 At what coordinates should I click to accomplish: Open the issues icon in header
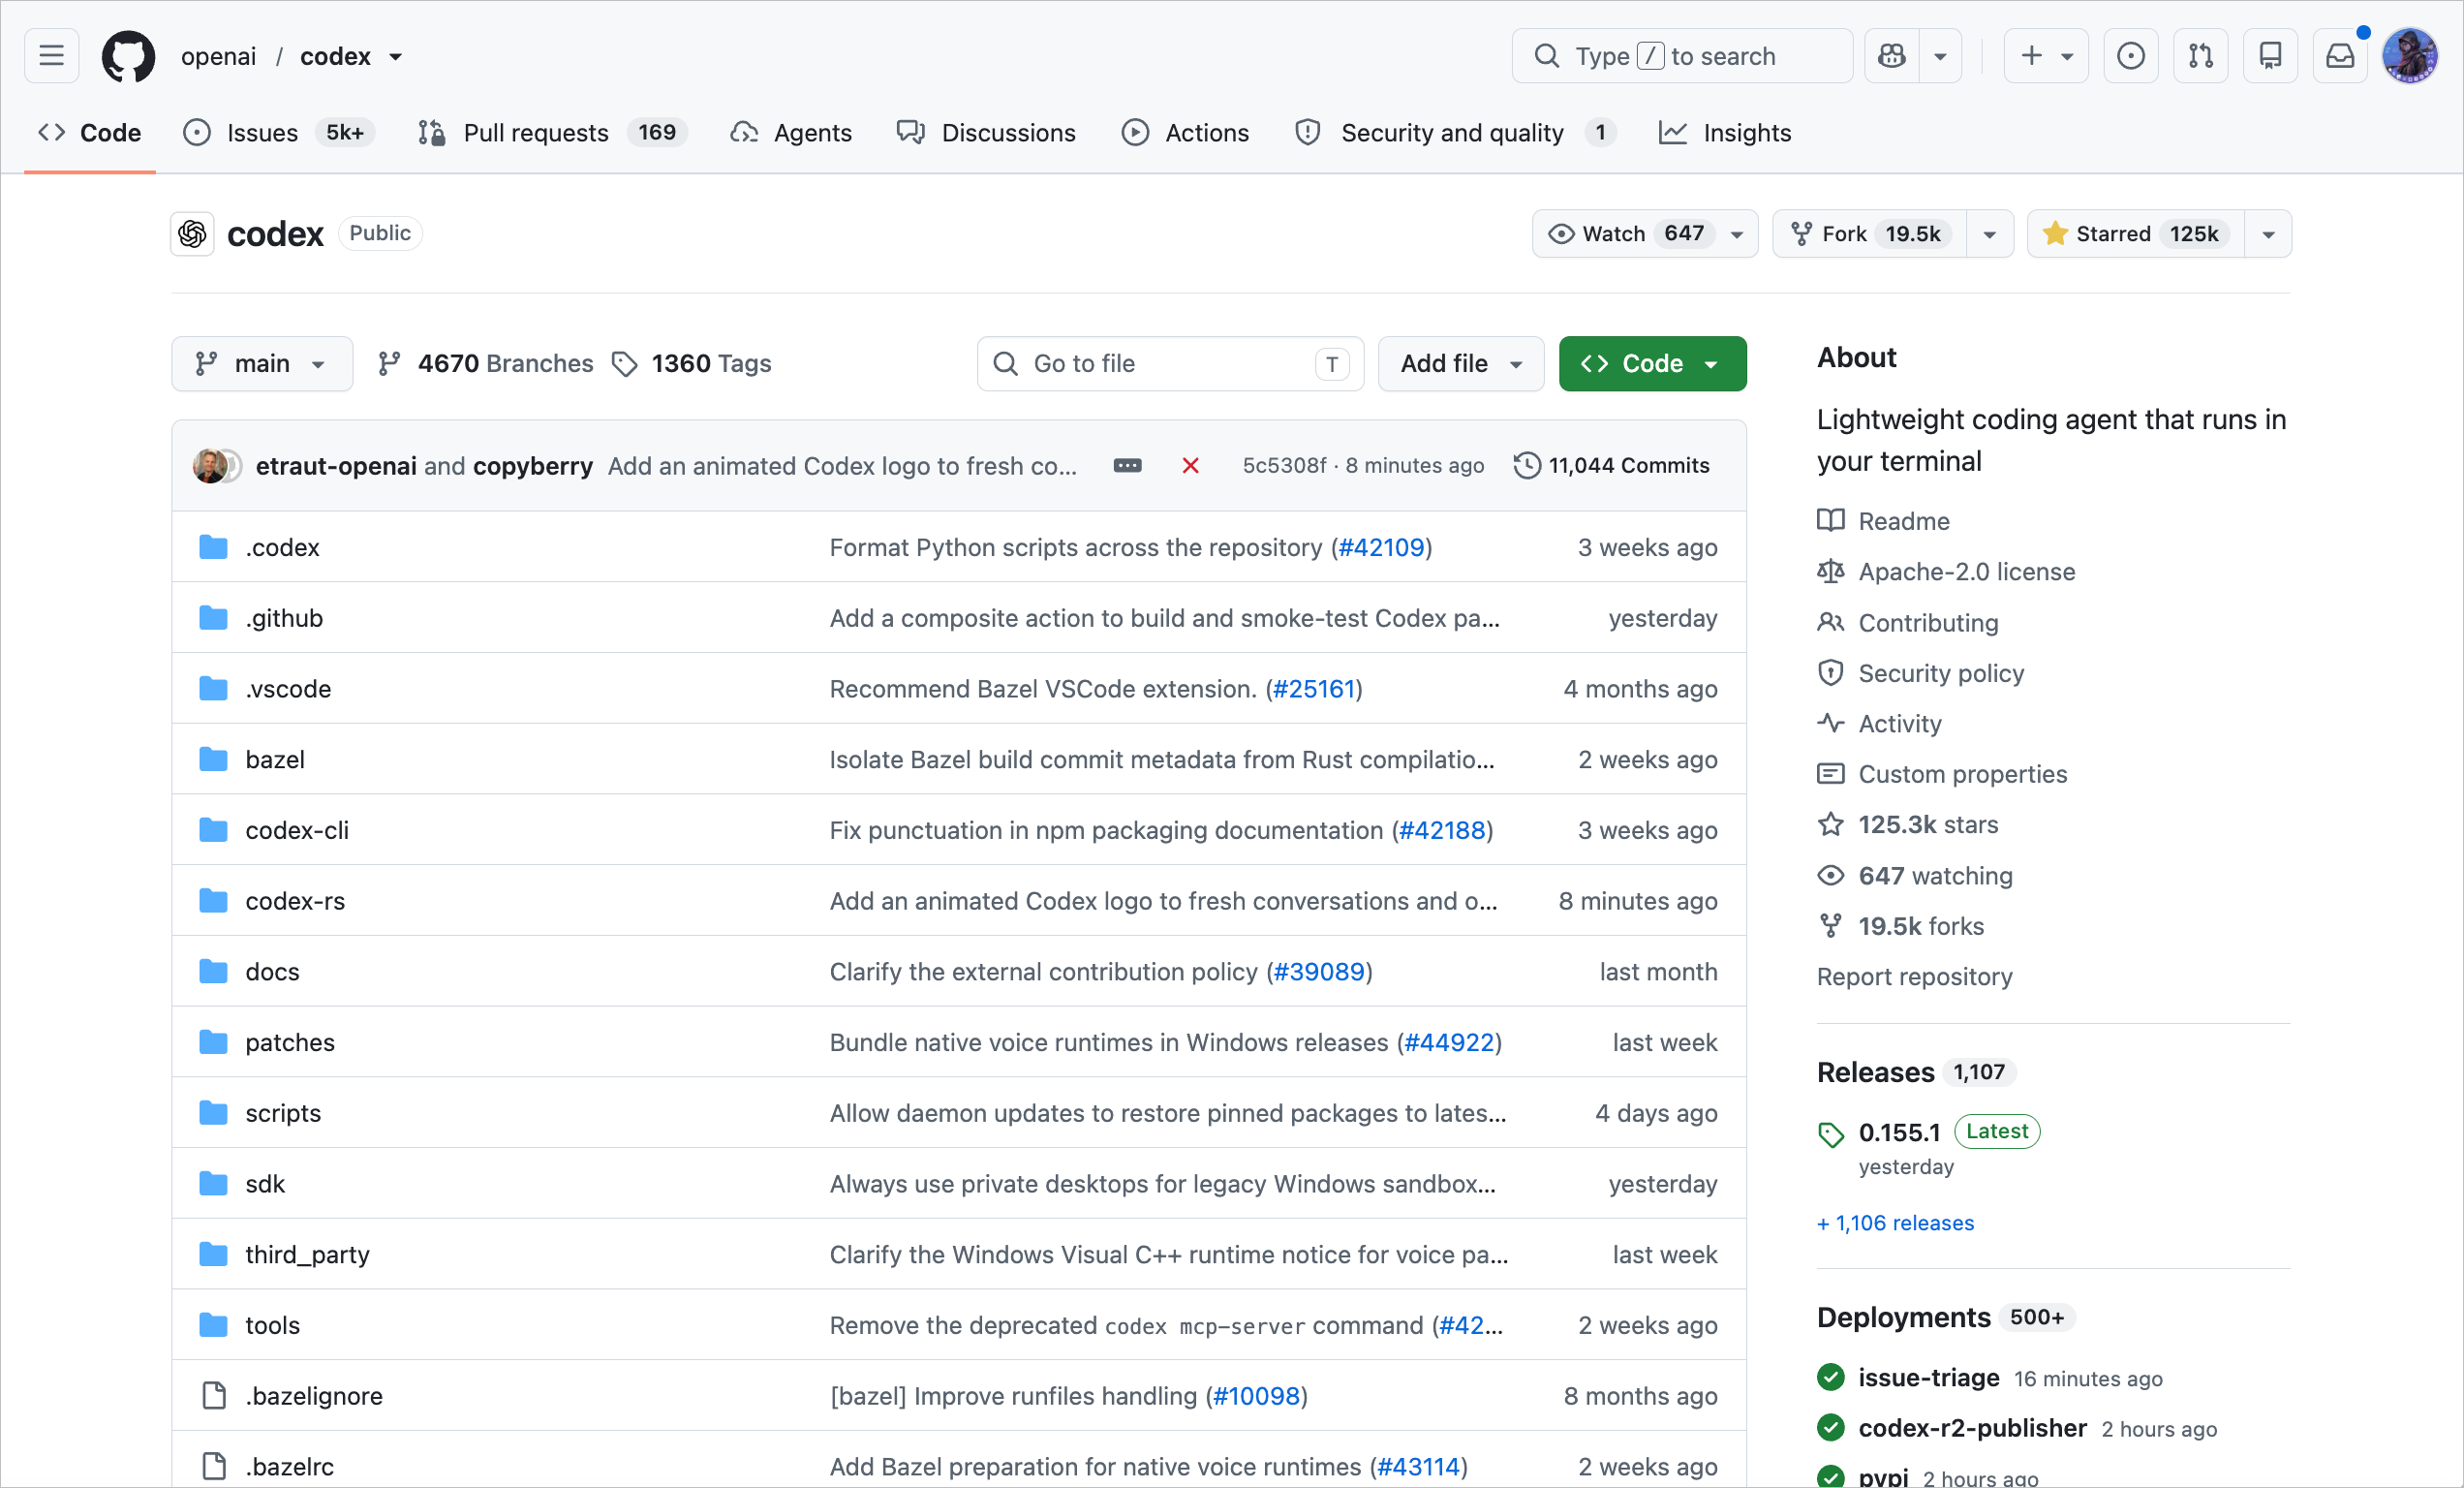tap(2130, 56)
